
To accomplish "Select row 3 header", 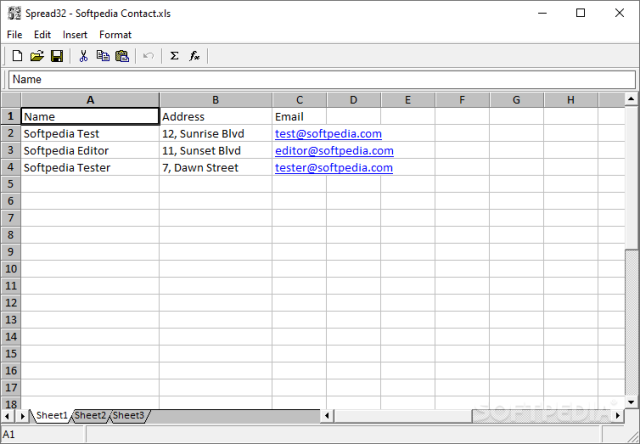I will (x=11, y=150).
